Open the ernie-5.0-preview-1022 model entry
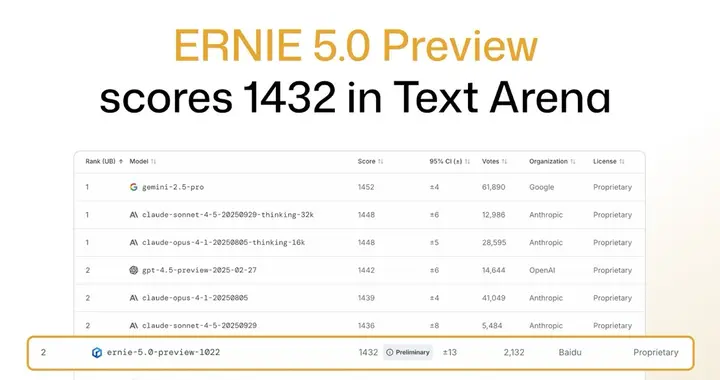Screen dimensions: 720x380 (163, 352)
